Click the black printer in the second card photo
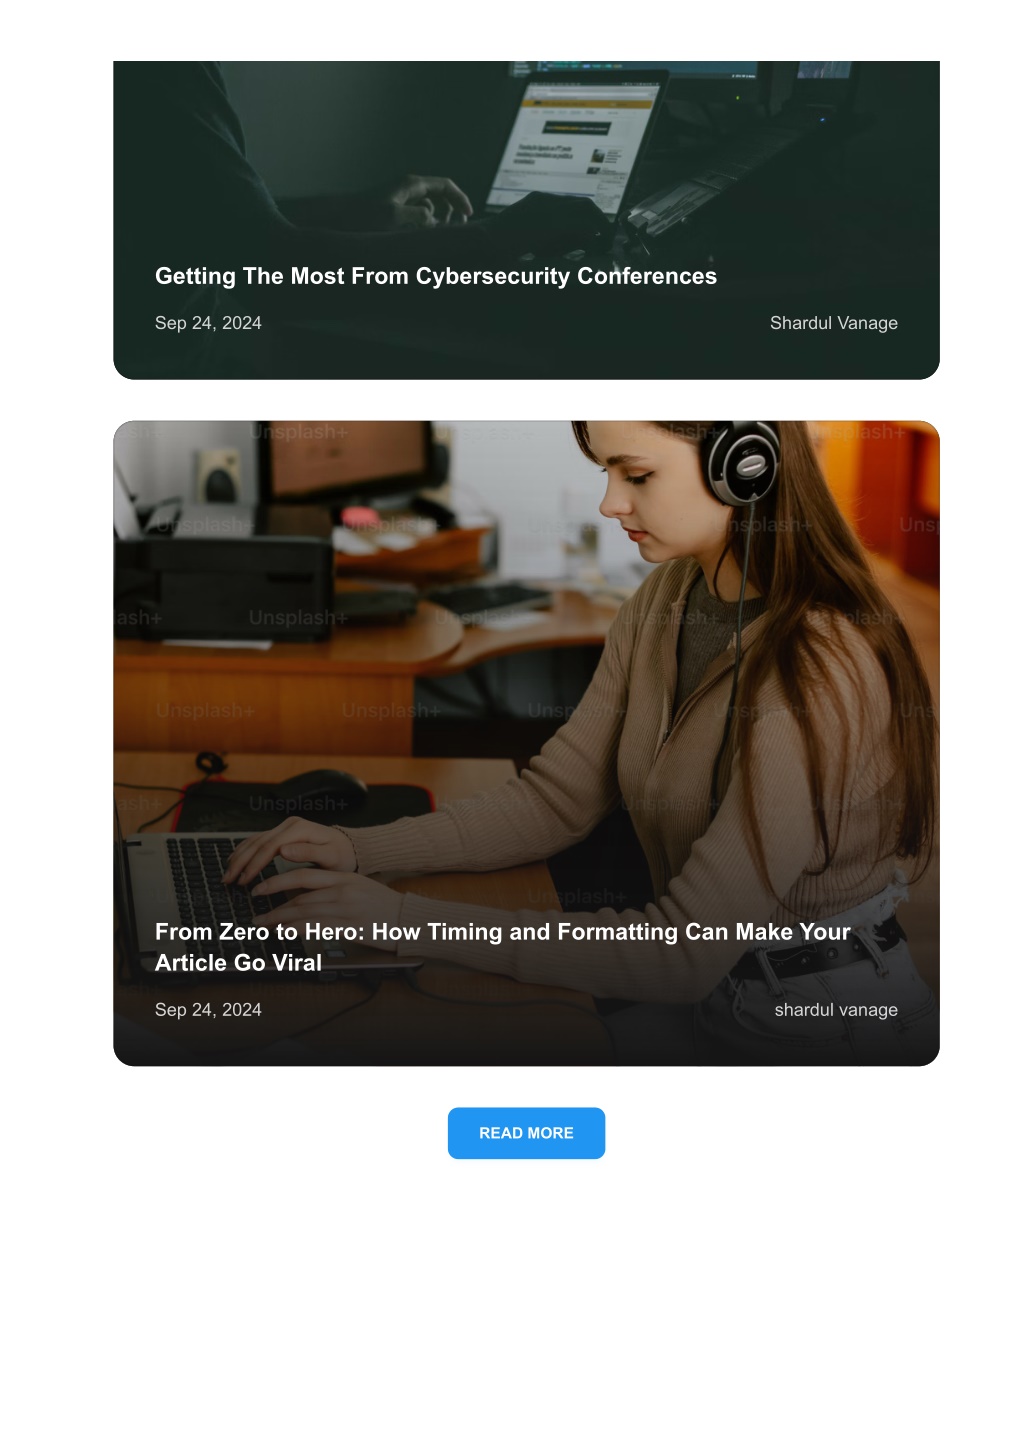1024x1449 pixels. pyautogui.click(x=225, y=590)
